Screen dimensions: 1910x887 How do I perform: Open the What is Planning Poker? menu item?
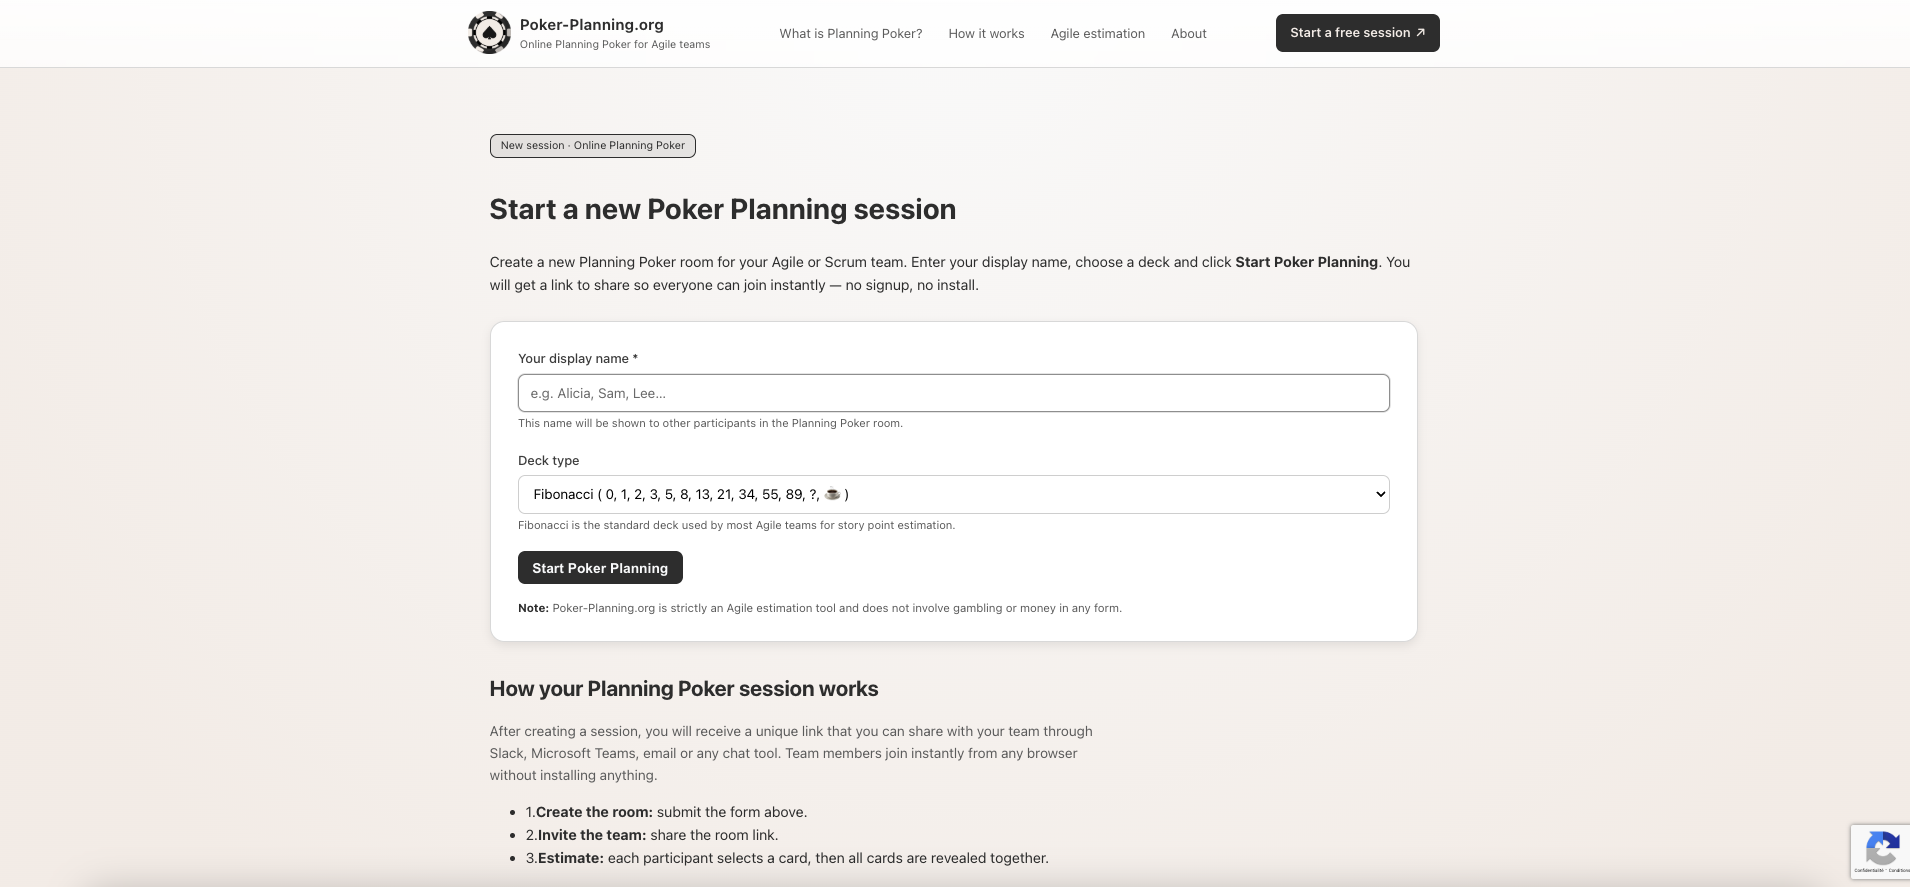[x=850, y=33]
